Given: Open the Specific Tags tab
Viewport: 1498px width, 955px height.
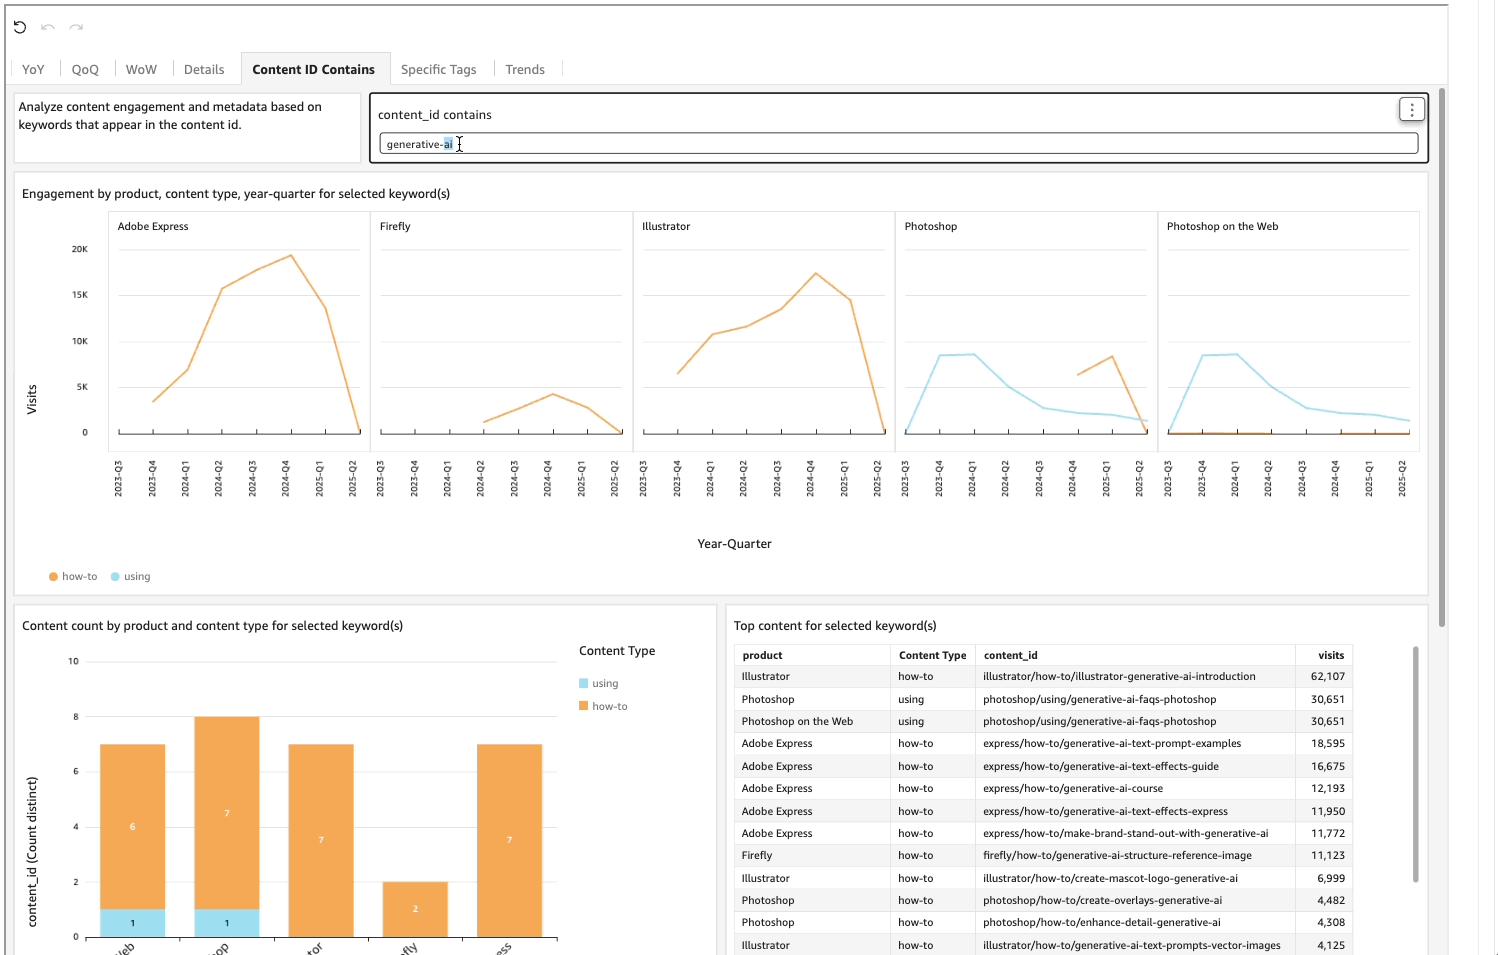Looking at the screenshot, I should coord(438,69).
